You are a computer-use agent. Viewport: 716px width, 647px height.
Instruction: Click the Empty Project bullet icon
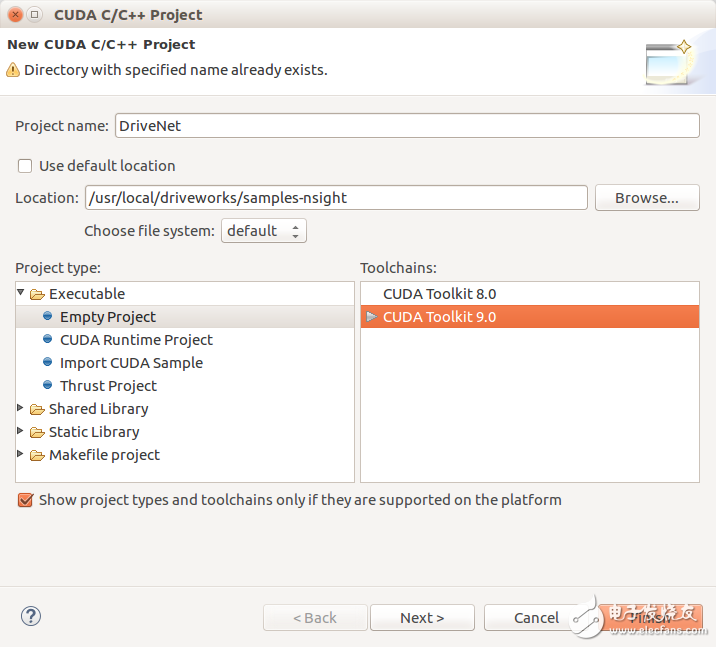[x=47, y=316]
